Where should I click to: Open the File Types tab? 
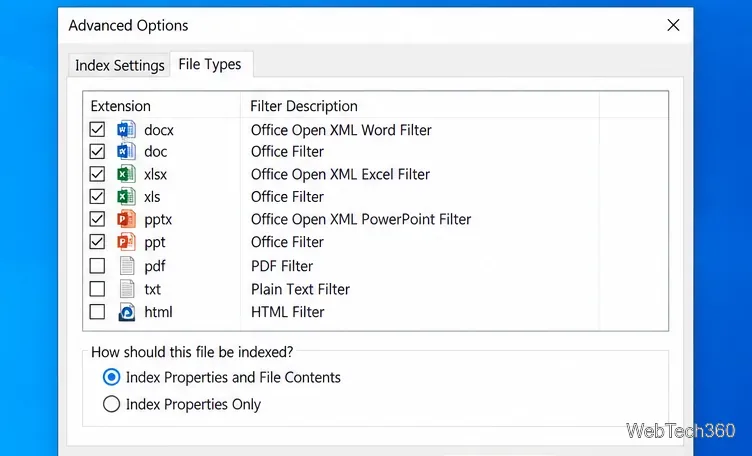click(210, 64)
